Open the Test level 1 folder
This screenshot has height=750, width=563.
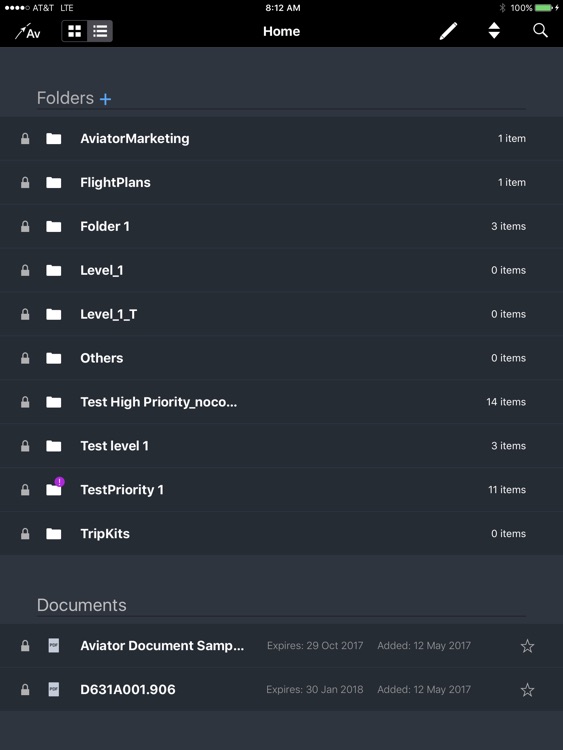point(281,446)
